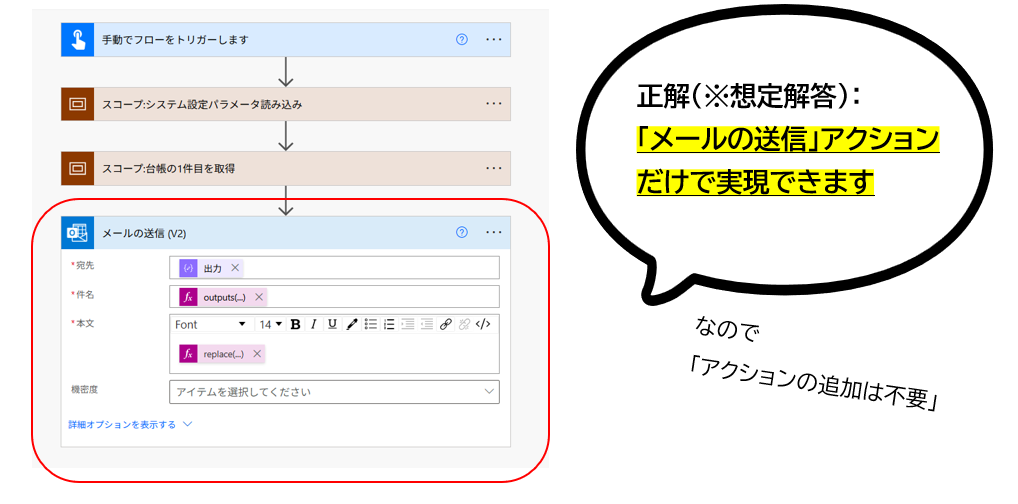Remove the 出力 token from 宛先
The width and height of the screenshot is (1018, 504).
tap(234, 268)
